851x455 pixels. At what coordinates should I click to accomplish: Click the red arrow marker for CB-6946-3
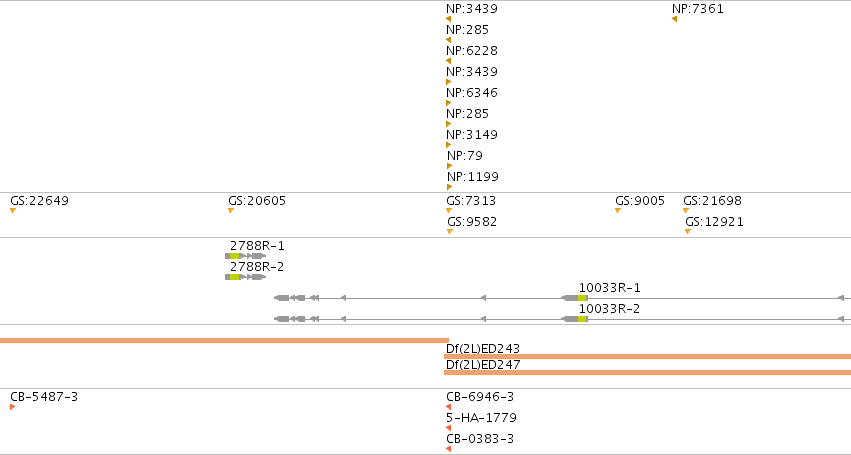pos(448,407)
